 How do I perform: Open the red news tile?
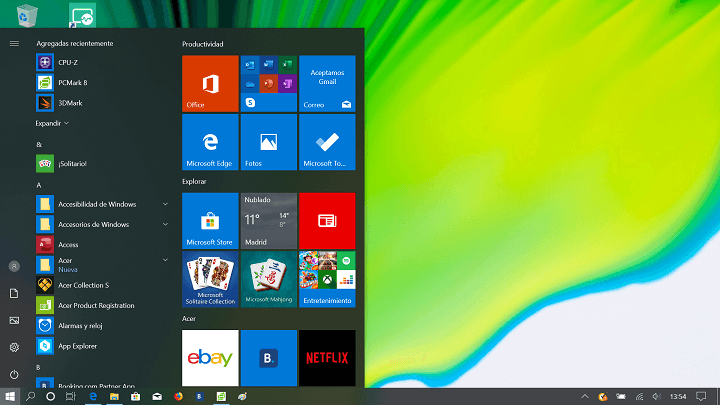point(327,221)
